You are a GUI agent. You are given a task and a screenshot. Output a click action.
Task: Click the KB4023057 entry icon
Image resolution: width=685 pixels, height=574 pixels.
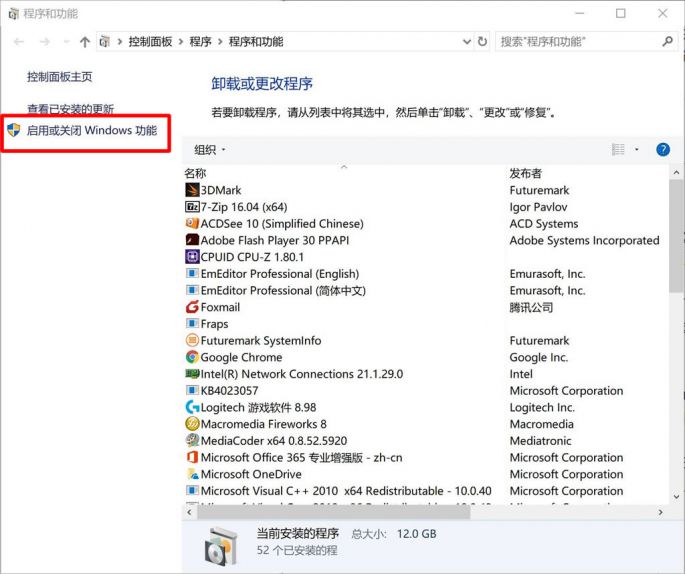[192, 390]
